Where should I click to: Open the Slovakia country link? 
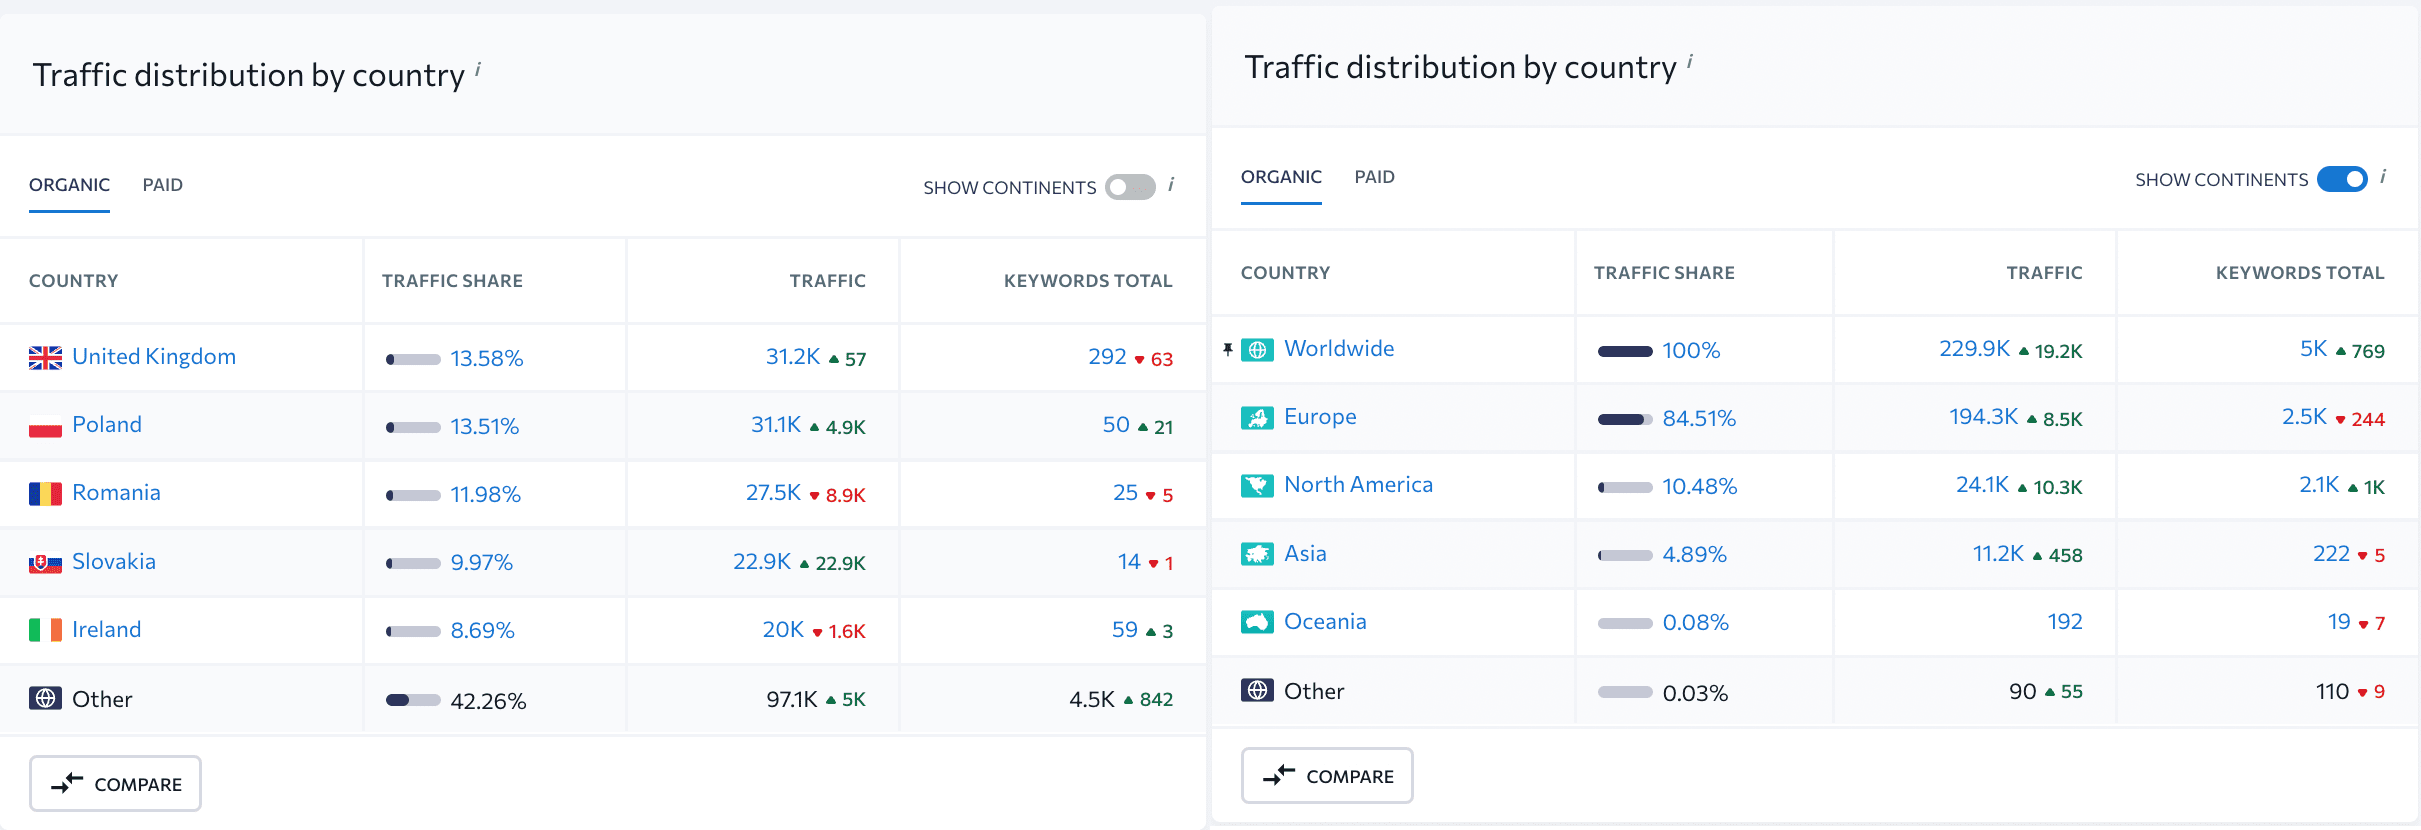[x=114, y=562]
